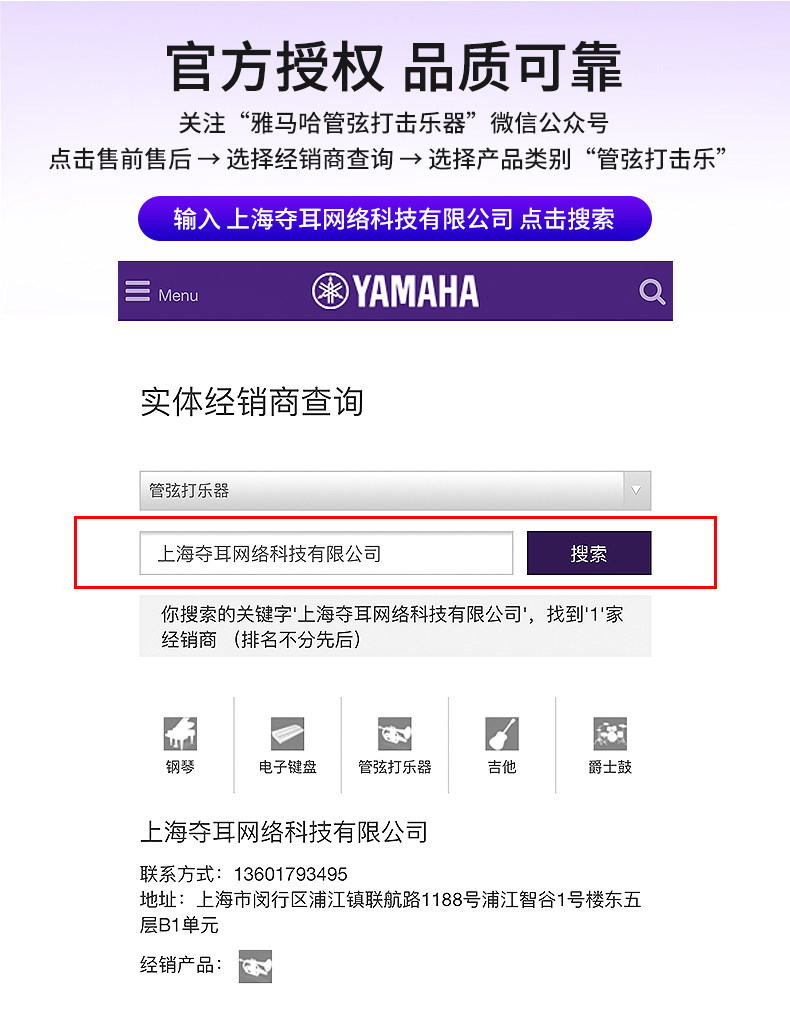
Task: Click the Yamaha tuning-fork logo emblem
Action: click(330, 291)
